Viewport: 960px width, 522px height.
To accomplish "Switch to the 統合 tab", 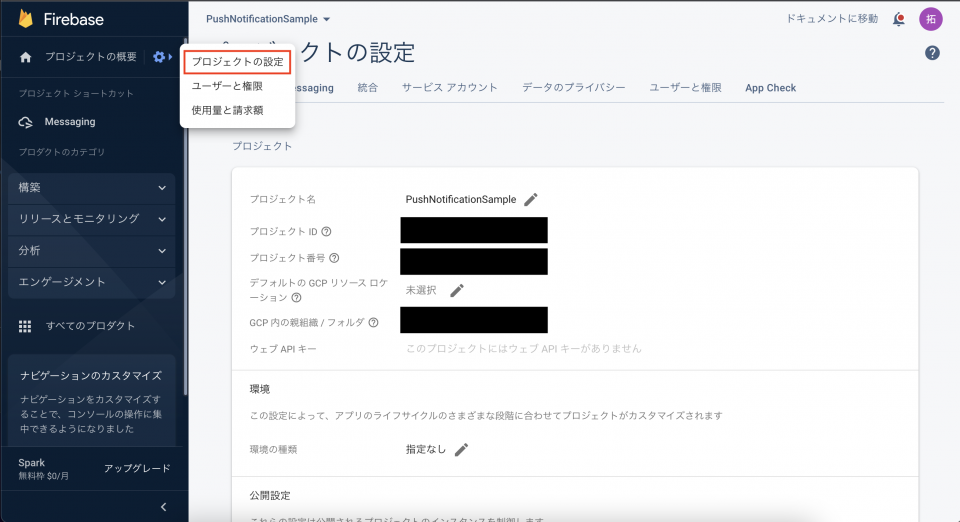I will pos(367,88).
